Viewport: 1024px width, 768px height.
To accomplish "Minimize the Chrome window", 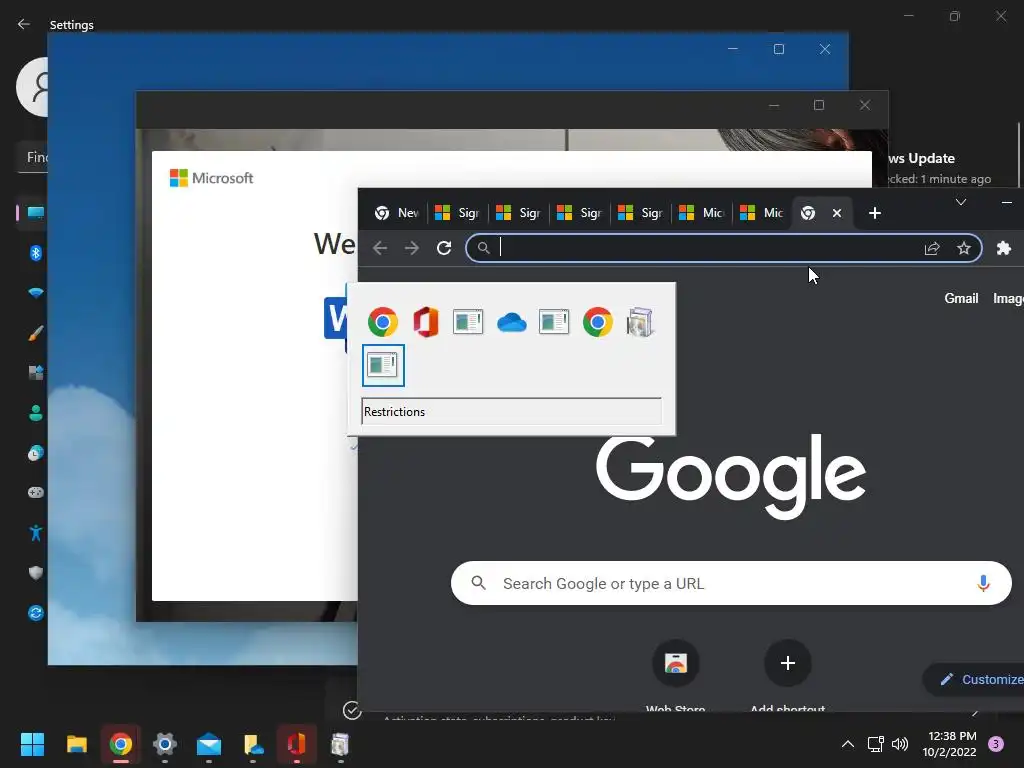I will point(1006,202).
